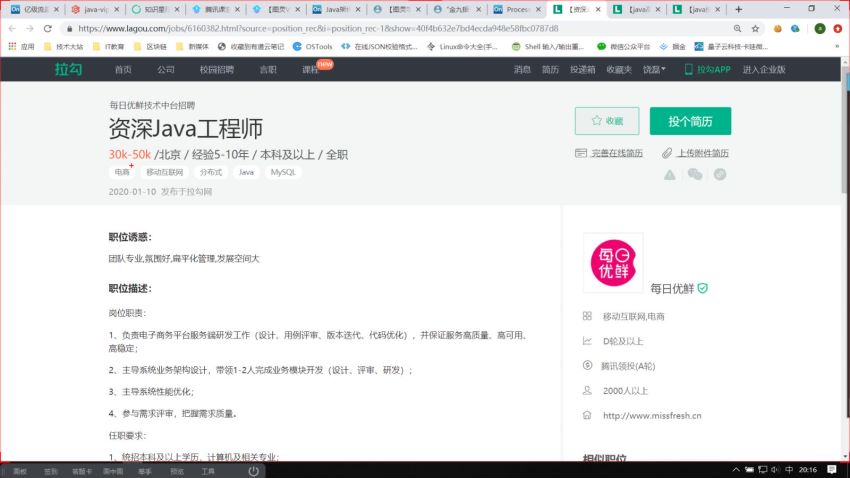Open the 公司 navigation item
The width and height of the screenshot is (850, 478).
(166, 69)
